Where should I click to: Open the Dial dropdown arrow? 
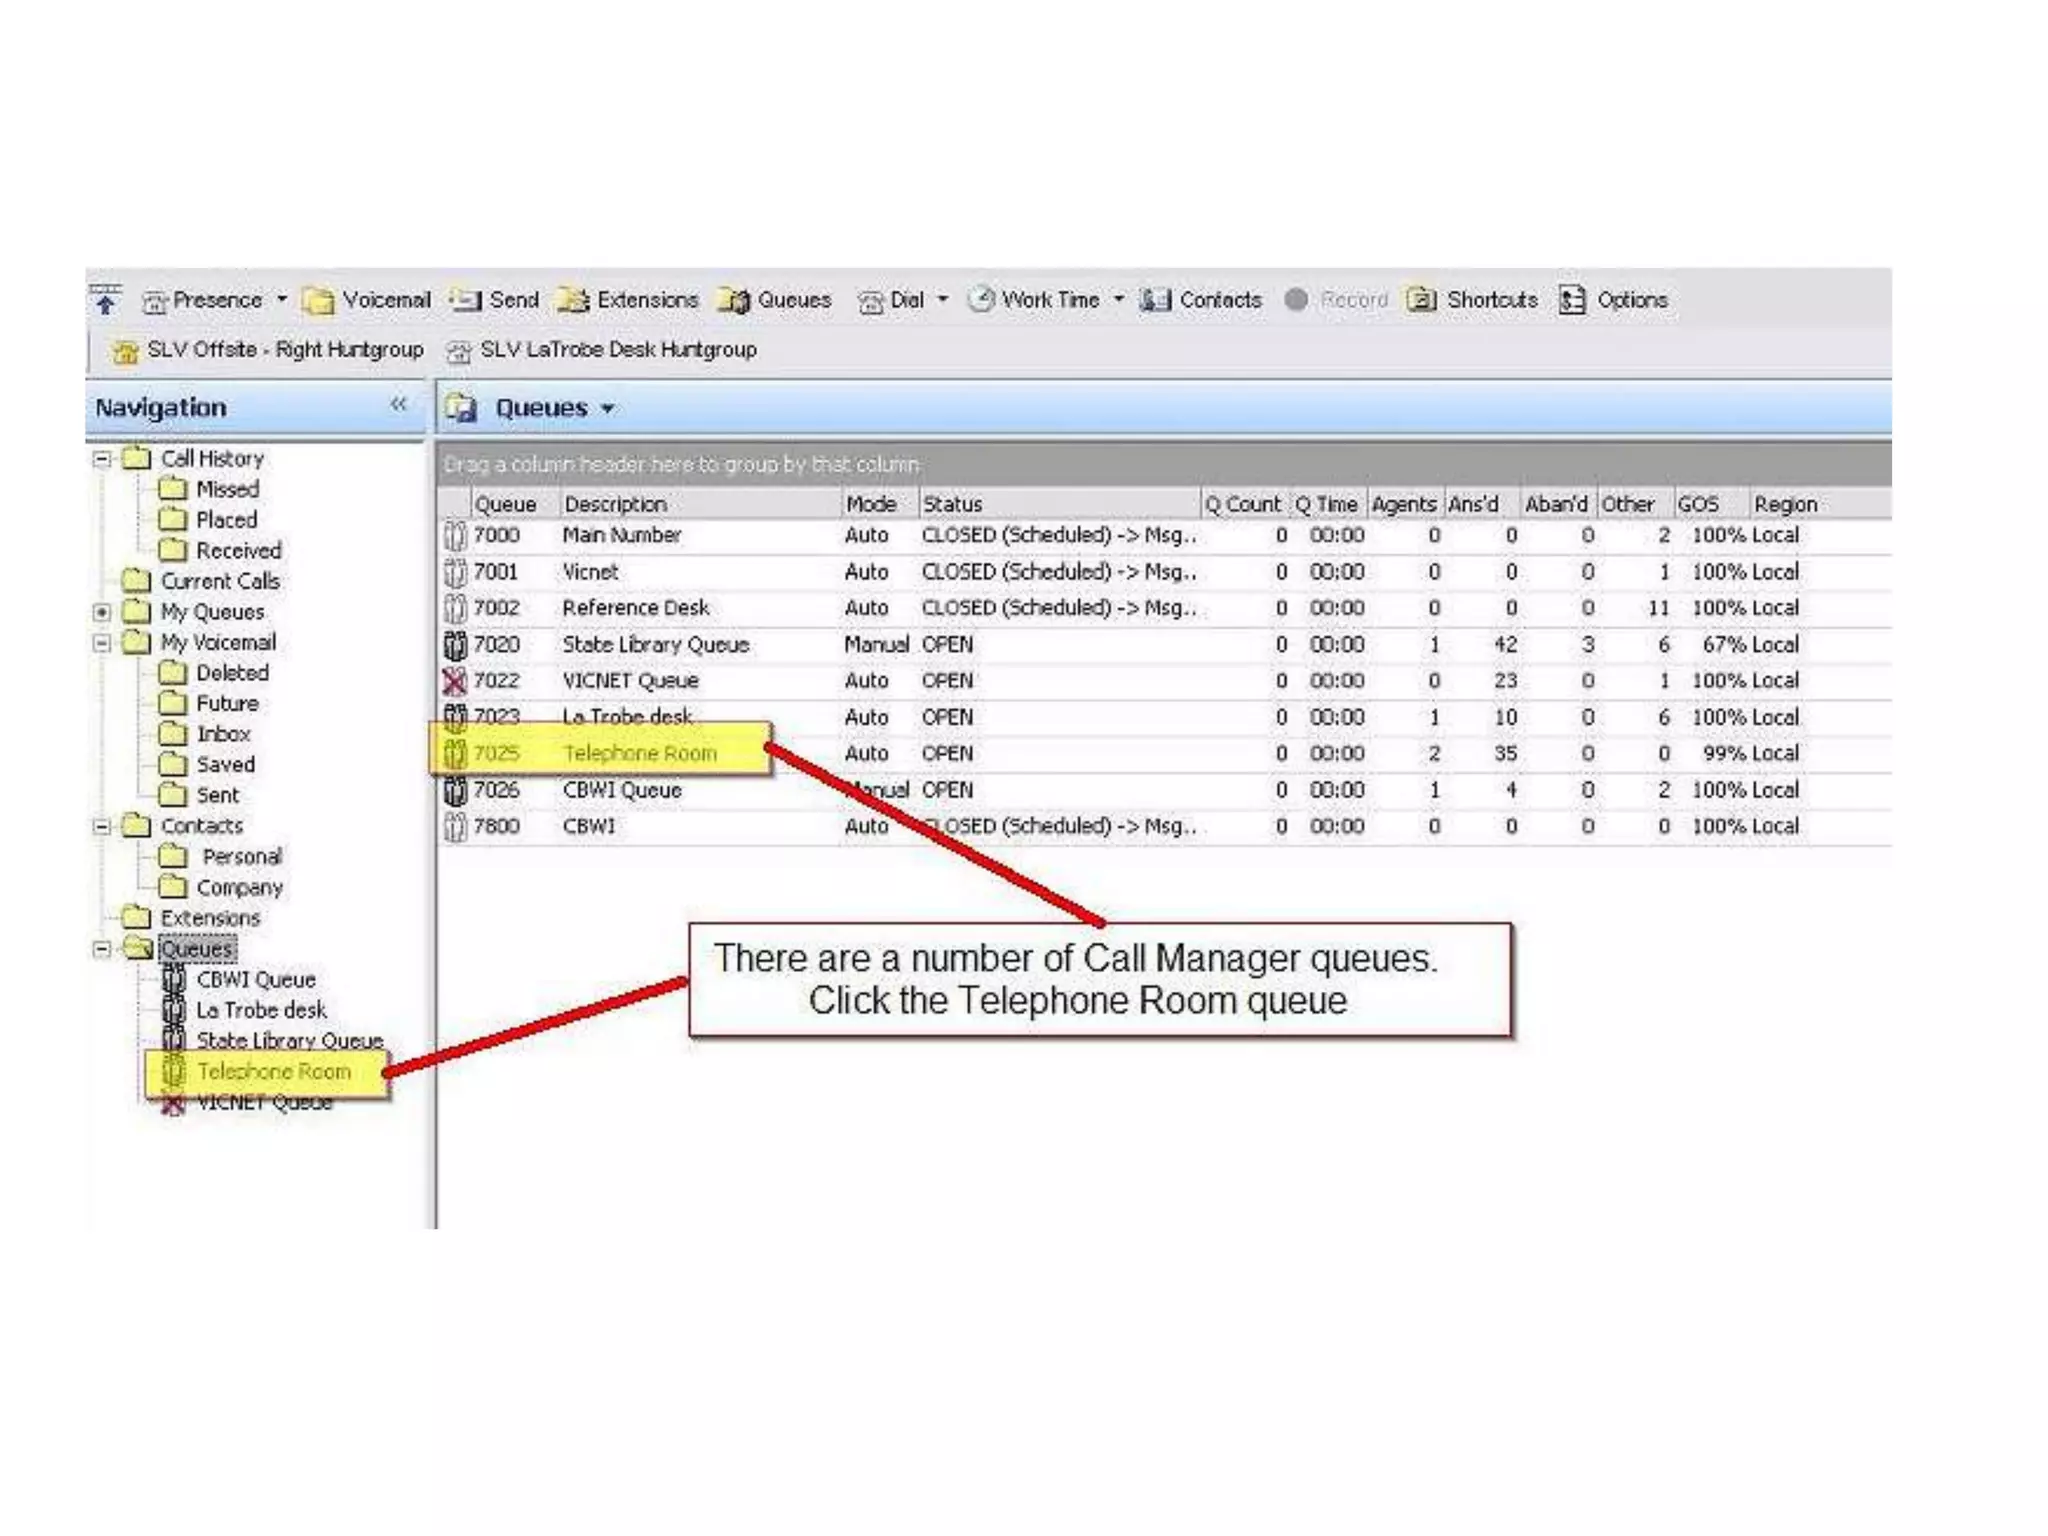point(942,299)
